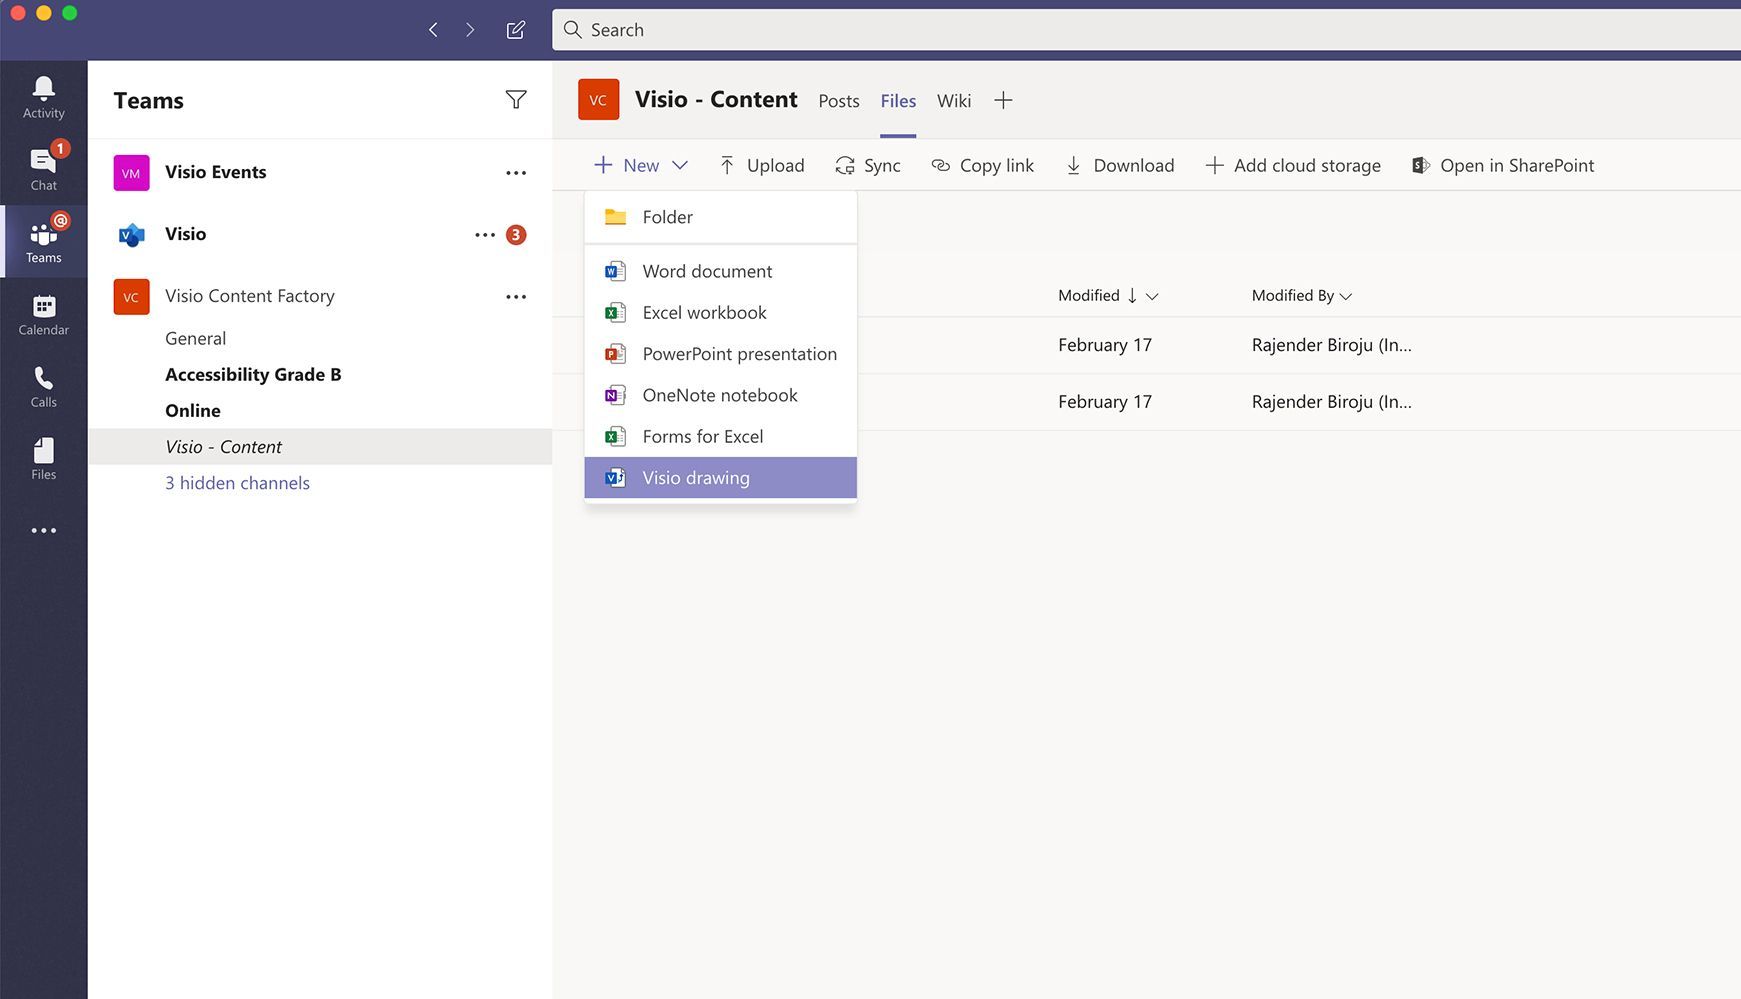
Task: Switch to the Posts tab
Action: tap(838, 100)
